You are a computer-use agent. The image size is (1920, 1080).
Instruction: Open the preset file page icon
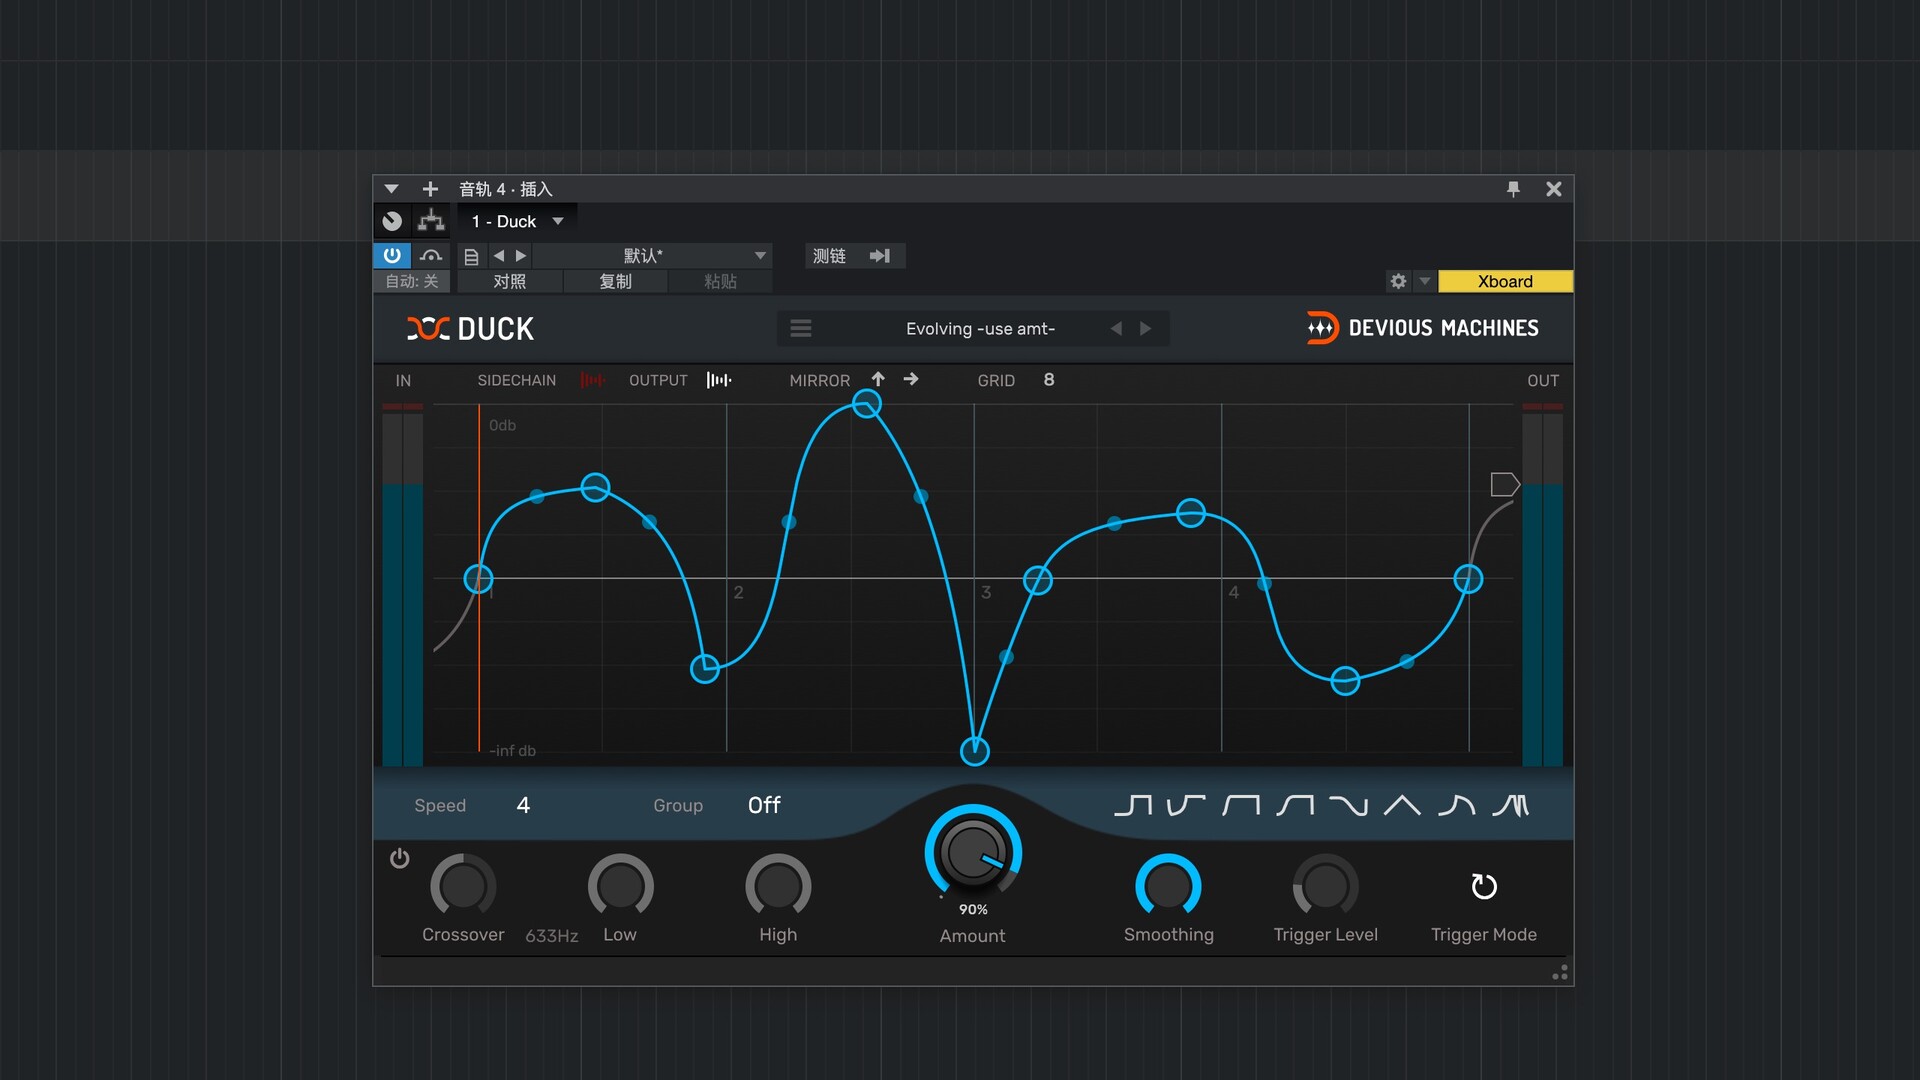tap(471, 257)
